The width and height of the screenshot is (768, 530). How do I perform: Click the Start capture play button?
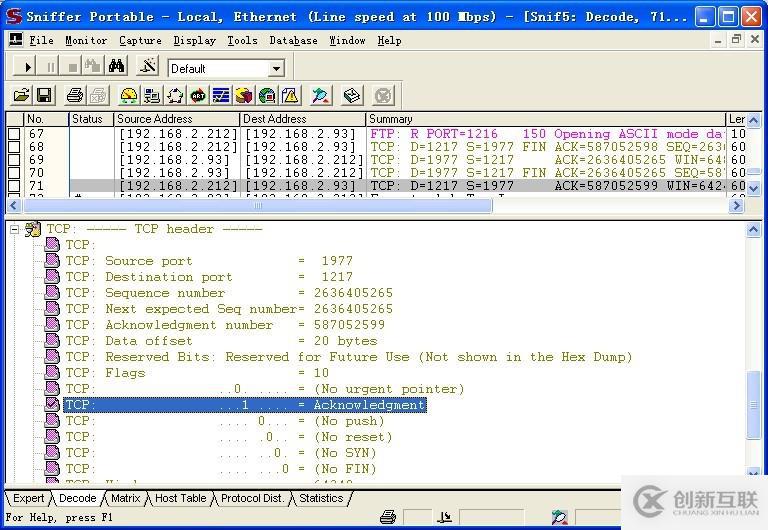(27, 67)
